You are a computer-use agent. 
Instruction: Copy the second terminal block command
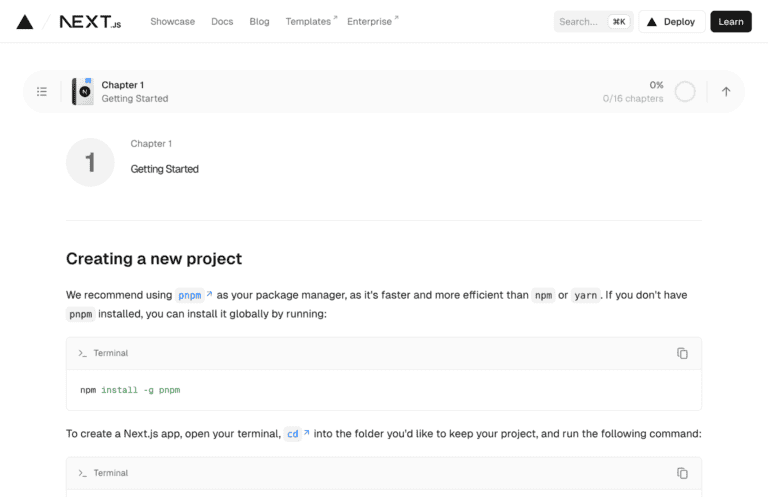click(682, 473)
